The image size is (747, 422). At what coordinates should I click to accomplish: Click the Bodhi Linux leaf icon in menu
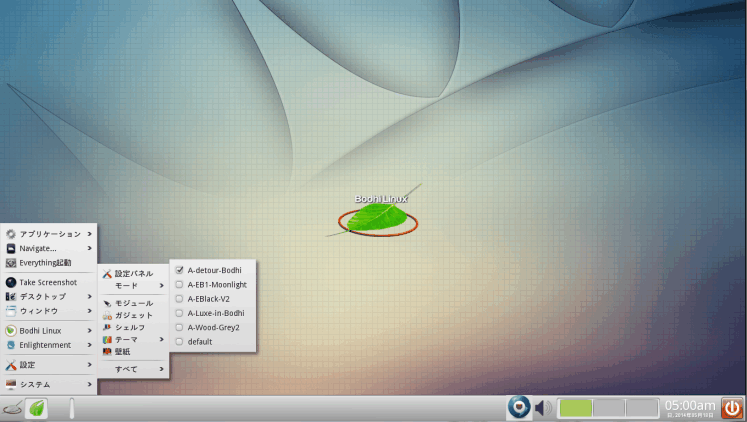(10, 331)
